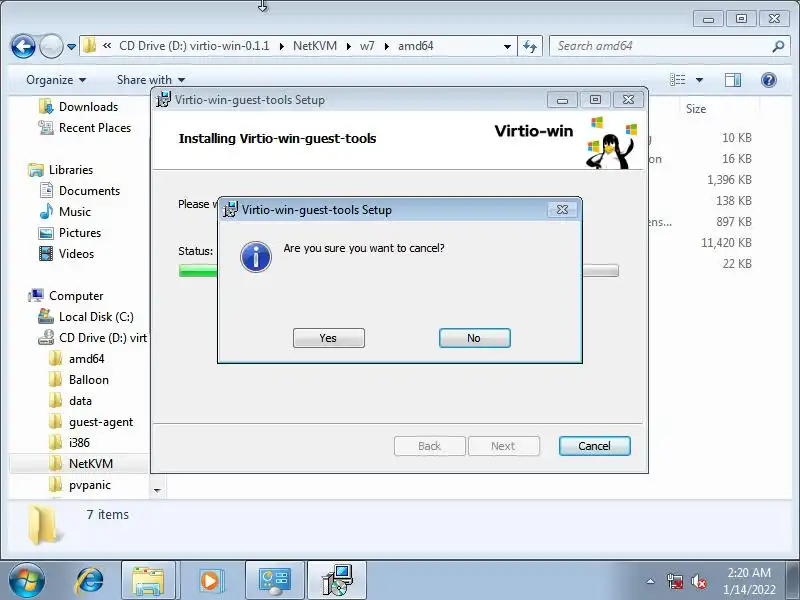
Task: Click No in the cancel dialog
Action: click(x=474, y=338)
